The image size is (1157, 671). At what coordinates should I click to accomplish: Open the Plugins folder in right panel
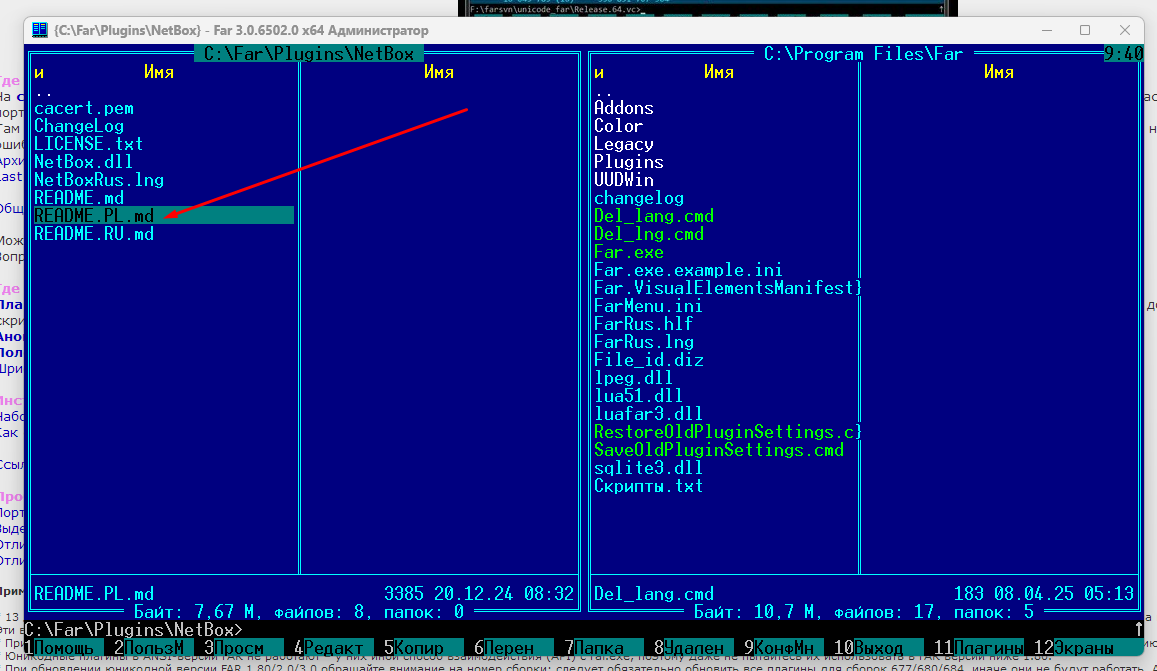628,162
